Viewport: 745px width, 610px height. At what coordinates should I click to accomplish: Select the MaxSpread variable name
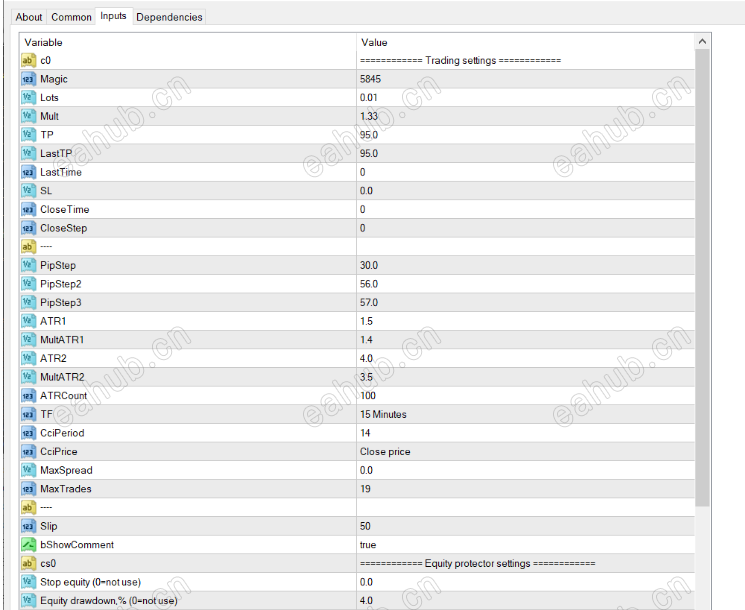(x=67, y=470)
